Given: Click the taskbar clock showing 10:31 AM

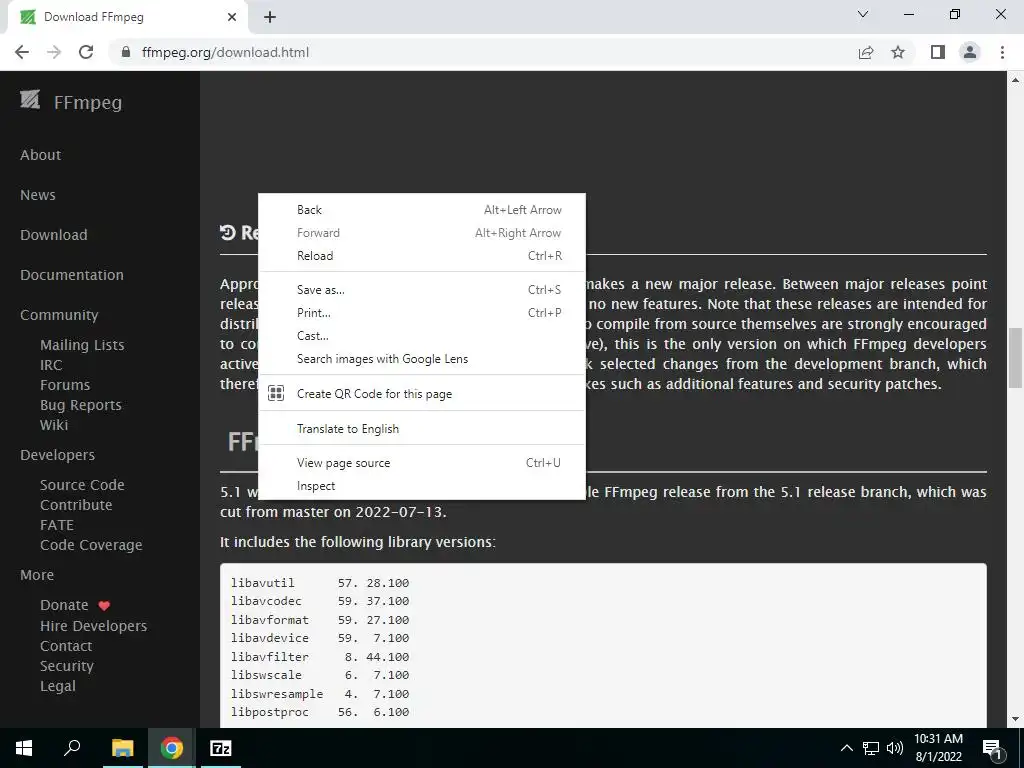Looking at the screenshot, I should click(938, 739).
